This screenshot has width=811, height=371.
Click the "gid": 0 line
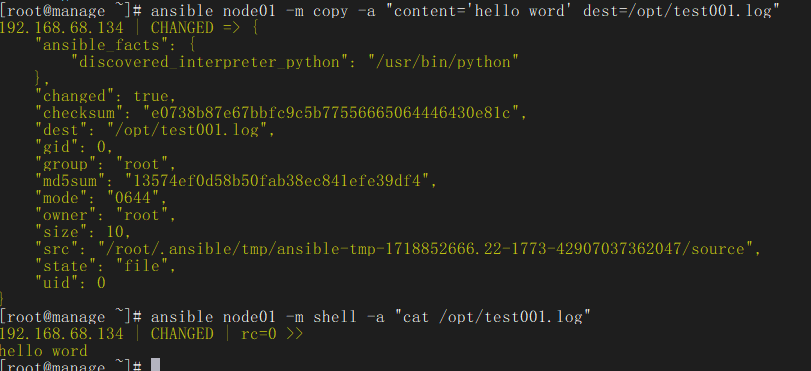click(x=74, y=147)
